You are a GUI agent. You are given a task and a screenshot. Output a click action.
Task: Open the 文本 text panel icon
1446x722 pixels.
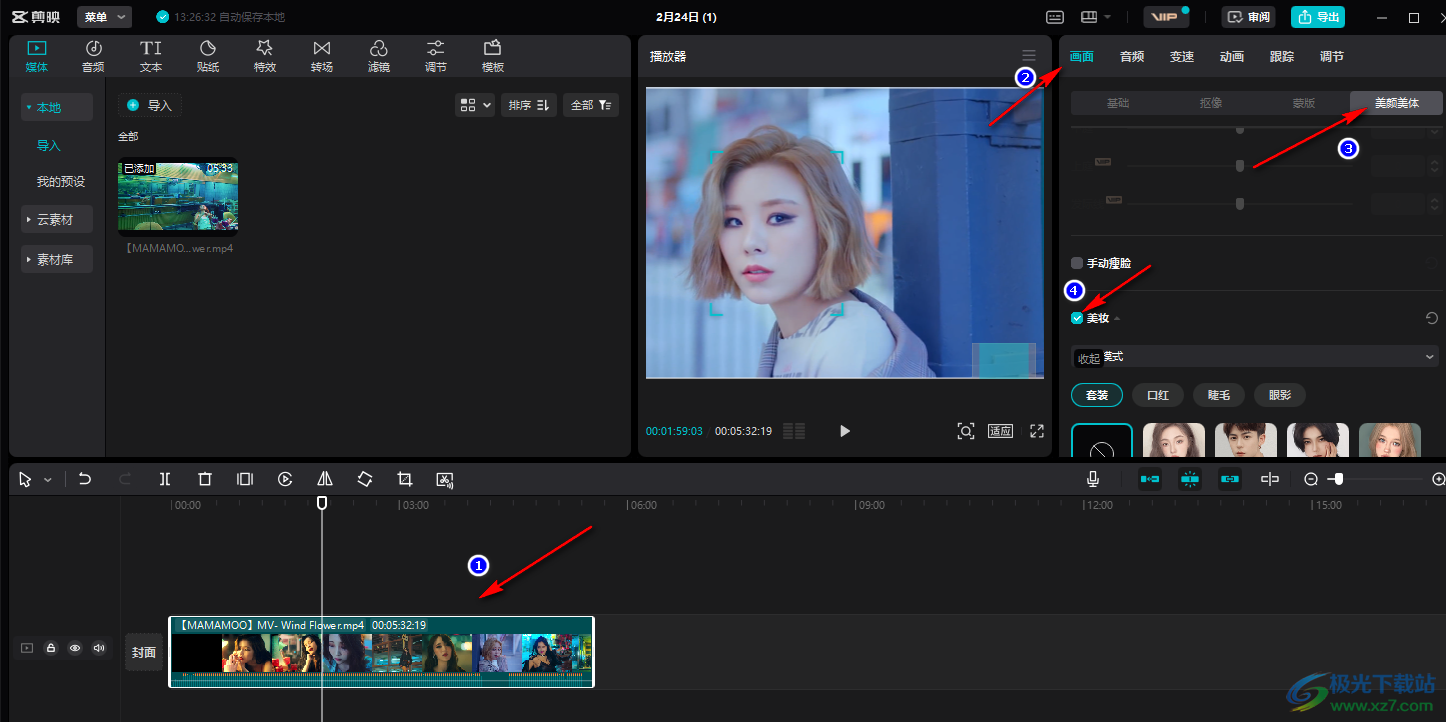[x=151, y=56]
